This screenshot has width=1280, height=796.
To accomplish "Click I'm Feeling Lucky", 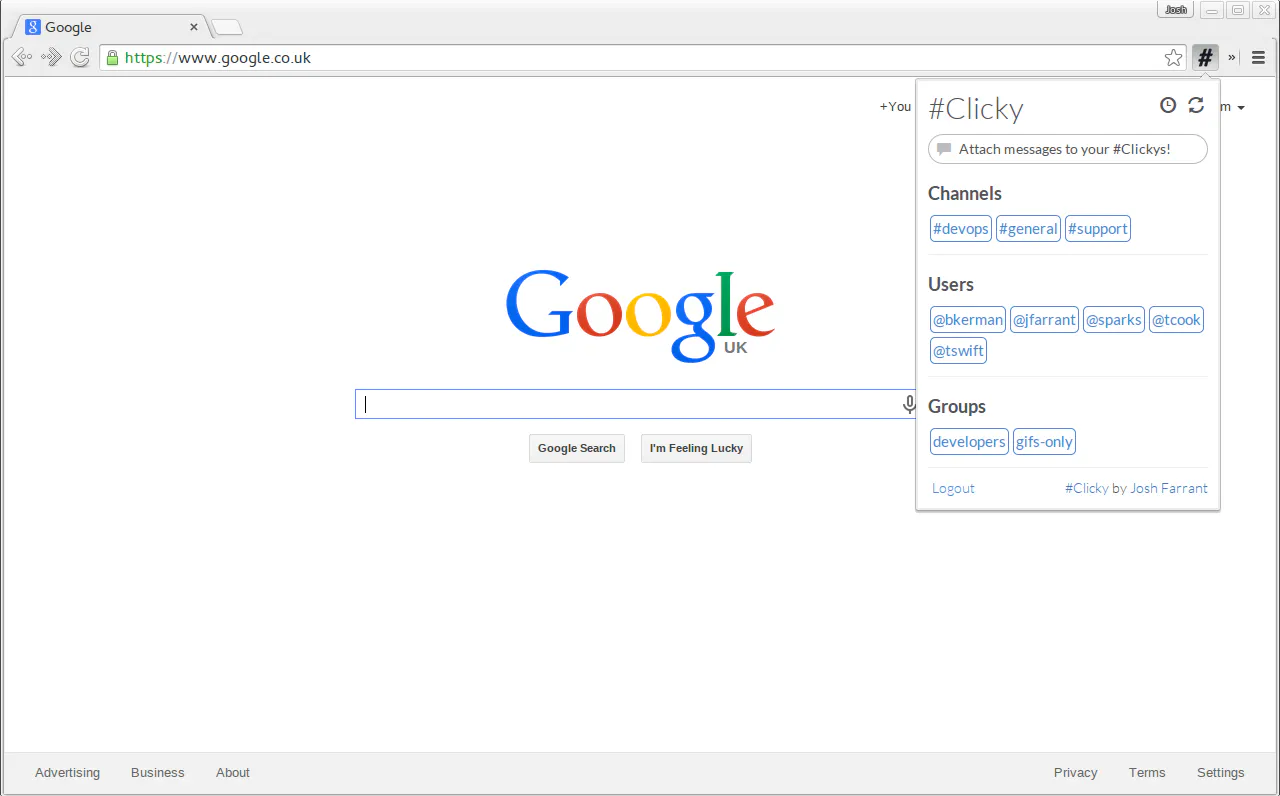I will tap(696, 448).
